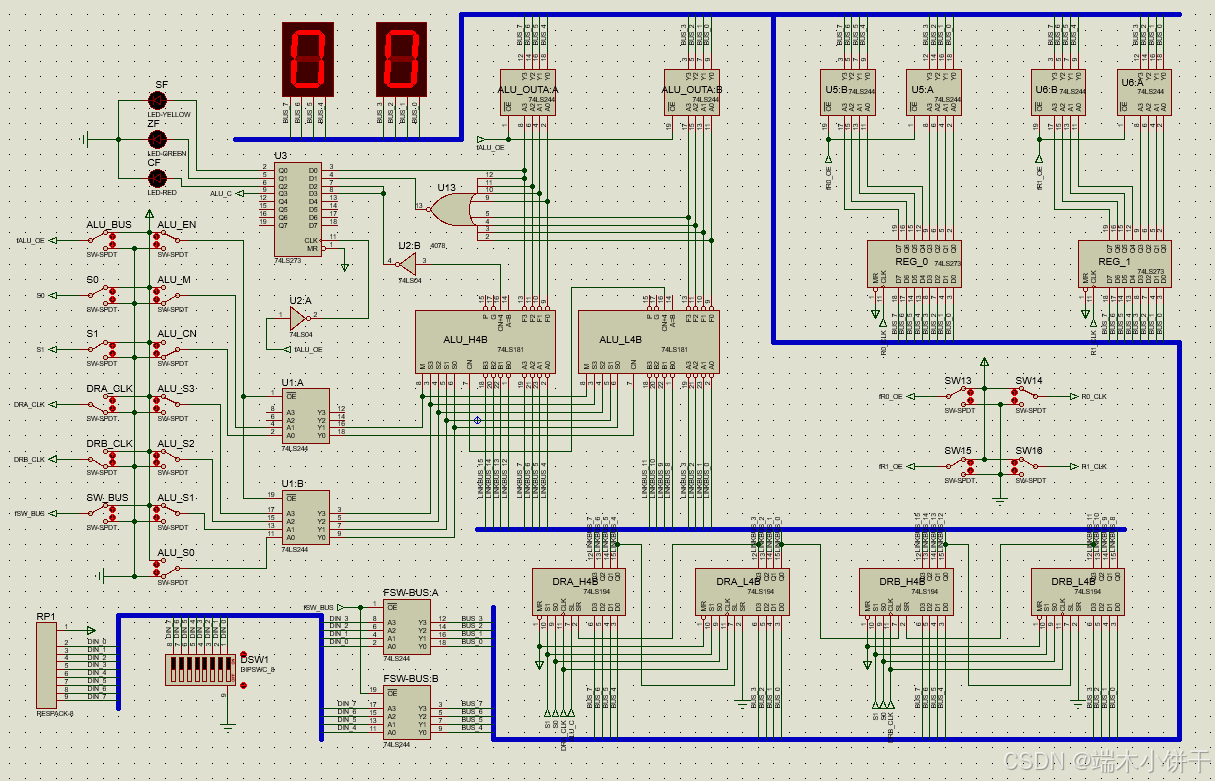This screenshot has height=781, width=1215.
Task: Select the DRB_L4B shift register
Action: 1078,591
